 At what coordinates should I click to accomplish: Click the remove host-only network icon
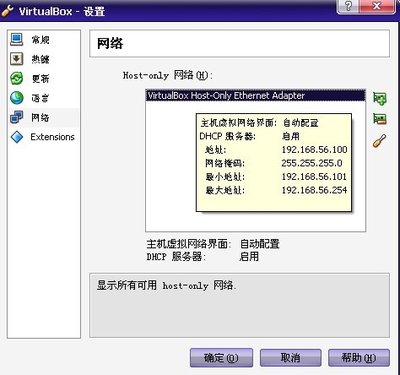(x=380, y=119)
